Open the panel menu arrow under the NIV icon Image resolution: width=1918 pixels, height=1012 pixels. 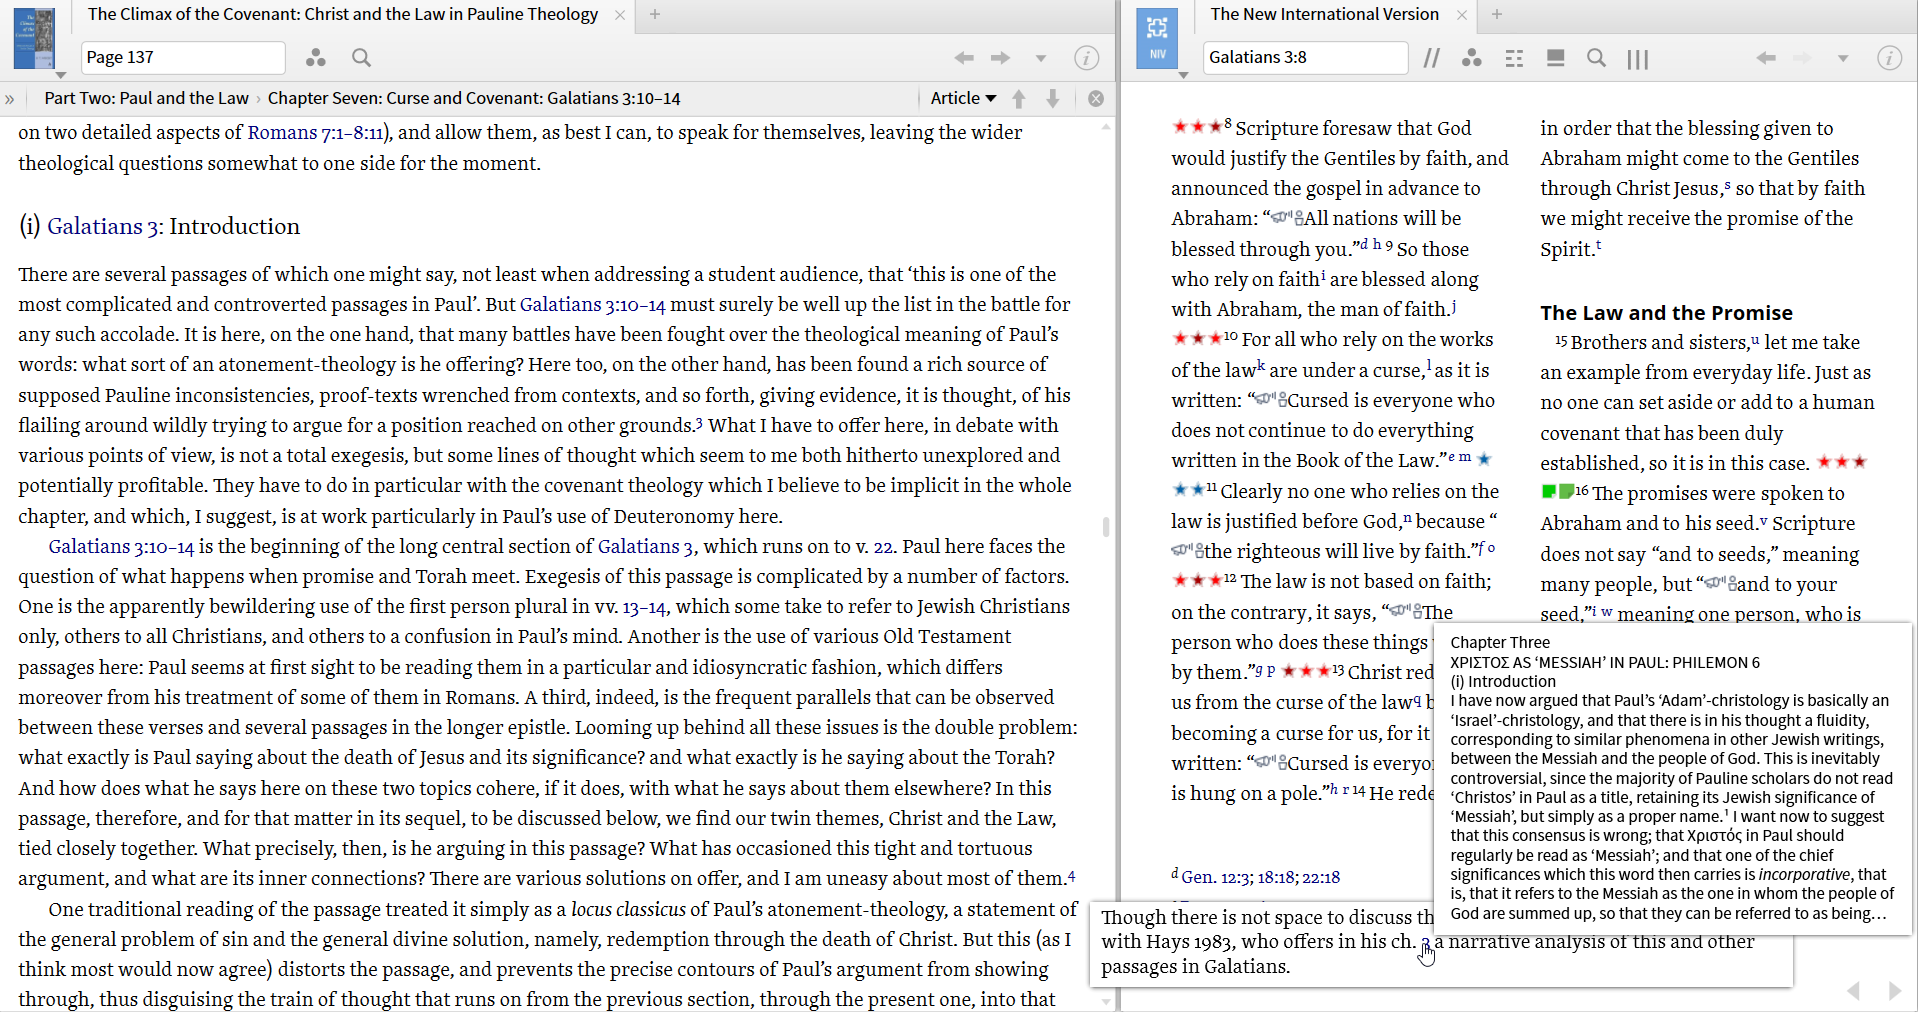click(1184, 75)
